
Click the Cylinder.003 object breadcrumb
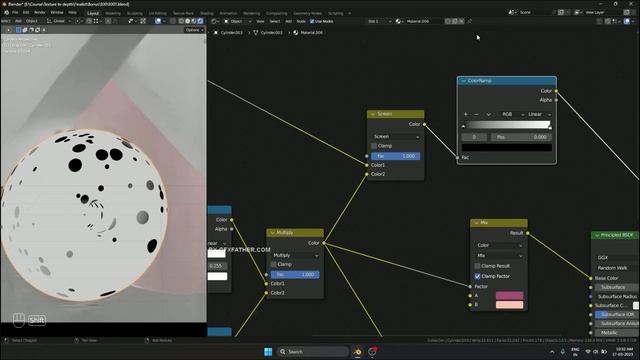tap(228, 32)
